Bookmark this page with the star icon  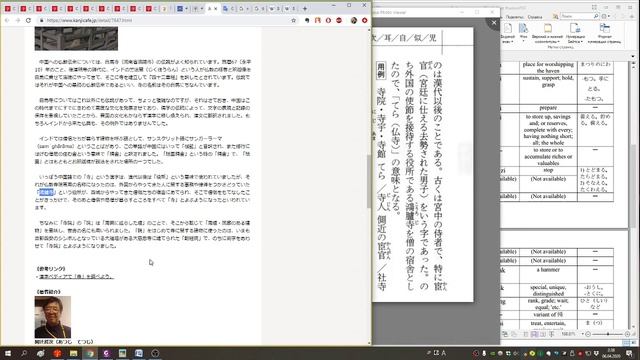pyautogui.click(x=293, y=20)
